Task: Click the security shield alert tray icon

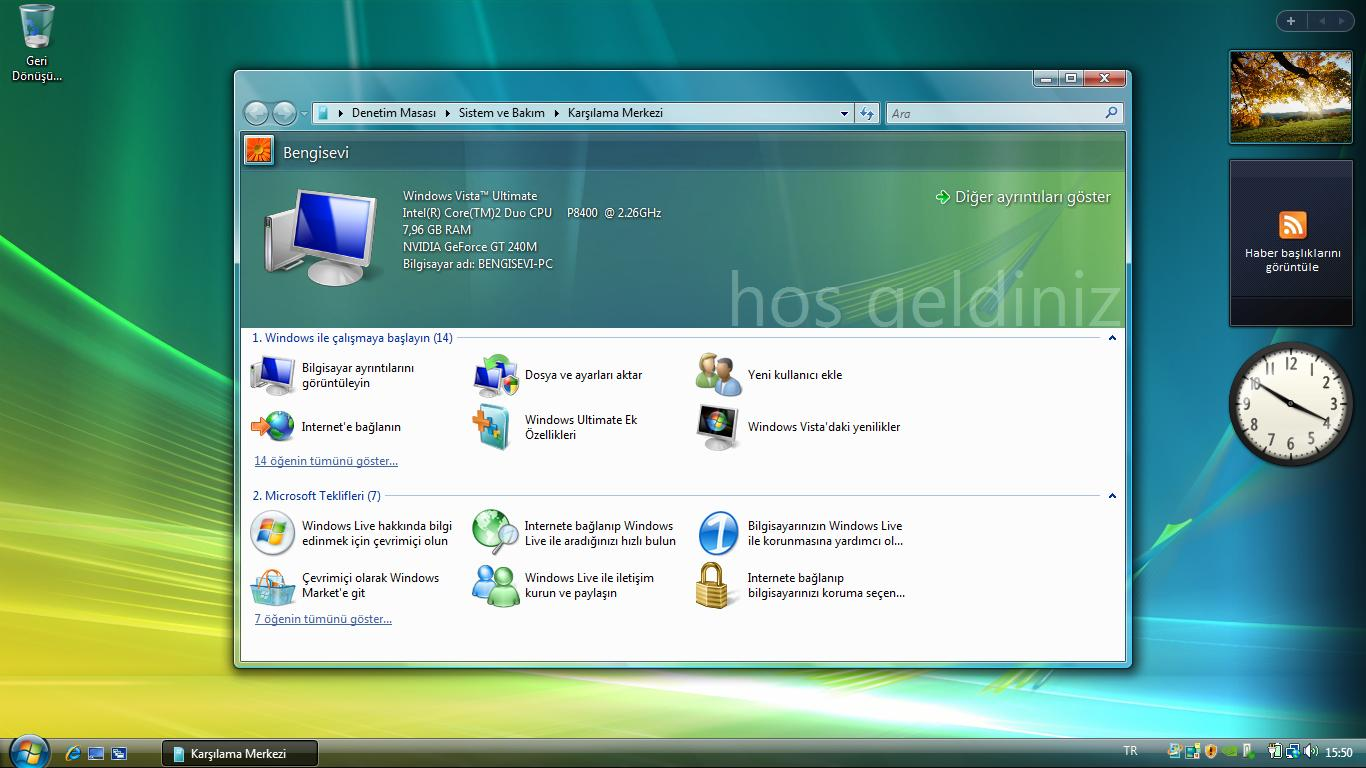Action: click(x=1211, y=752)
